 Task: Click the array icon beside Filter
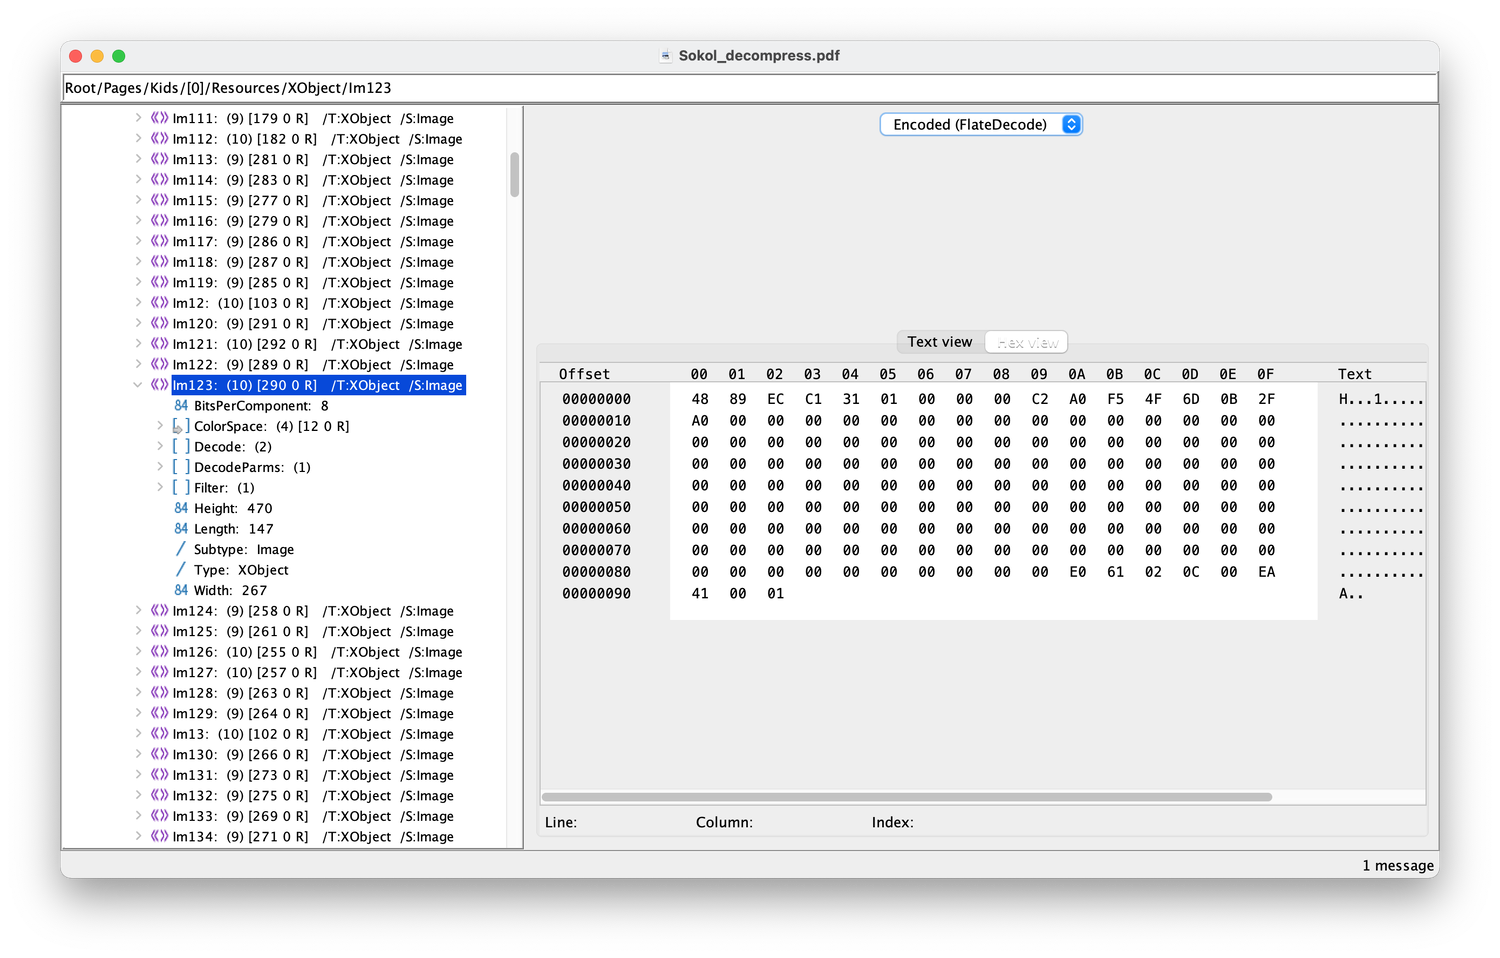coord(181,487)
